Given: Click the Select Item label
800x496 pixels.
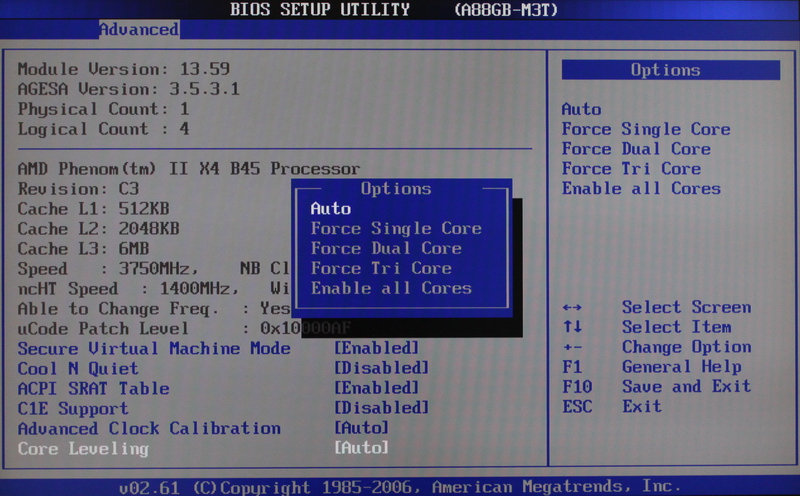Looking at the screenshot, I should click(x=677, y=327).
